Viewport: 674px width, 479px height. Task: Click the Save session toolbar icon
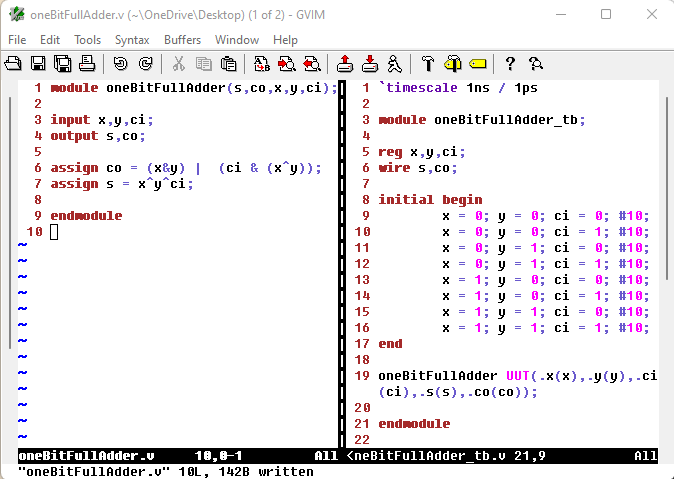(x=370, y=64)
